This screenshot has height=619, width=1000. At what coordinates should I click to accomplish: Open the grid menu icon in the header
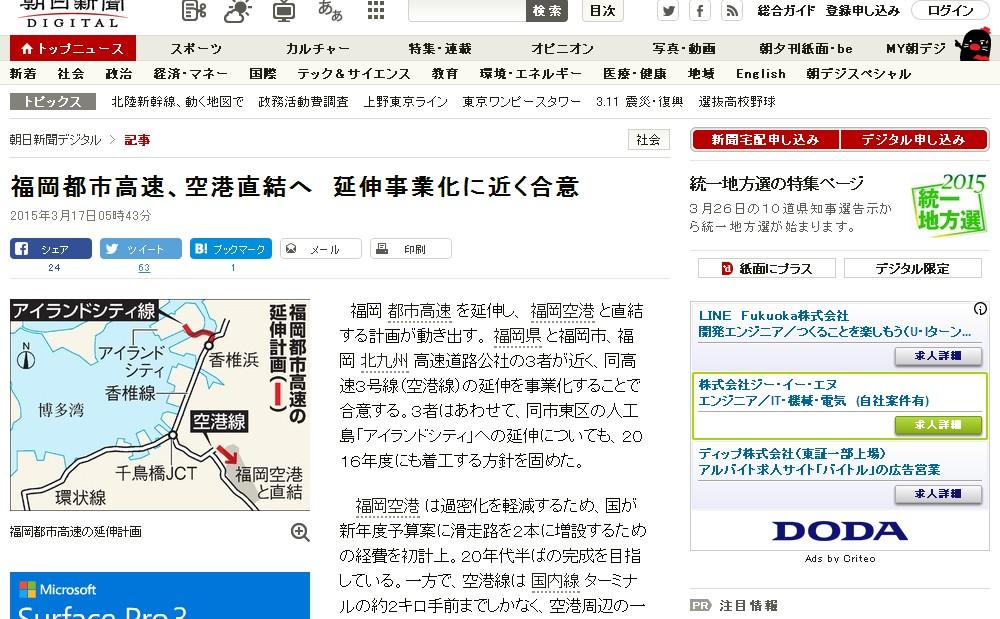pyautogui.click(x=376, y=11)
